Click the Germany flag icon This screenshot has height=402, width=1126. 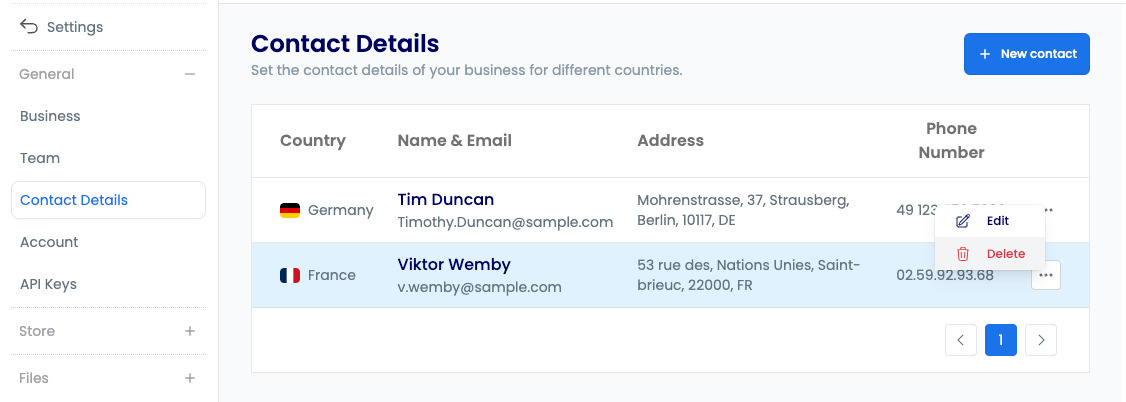pyautogui.click(x=290, y=210)
